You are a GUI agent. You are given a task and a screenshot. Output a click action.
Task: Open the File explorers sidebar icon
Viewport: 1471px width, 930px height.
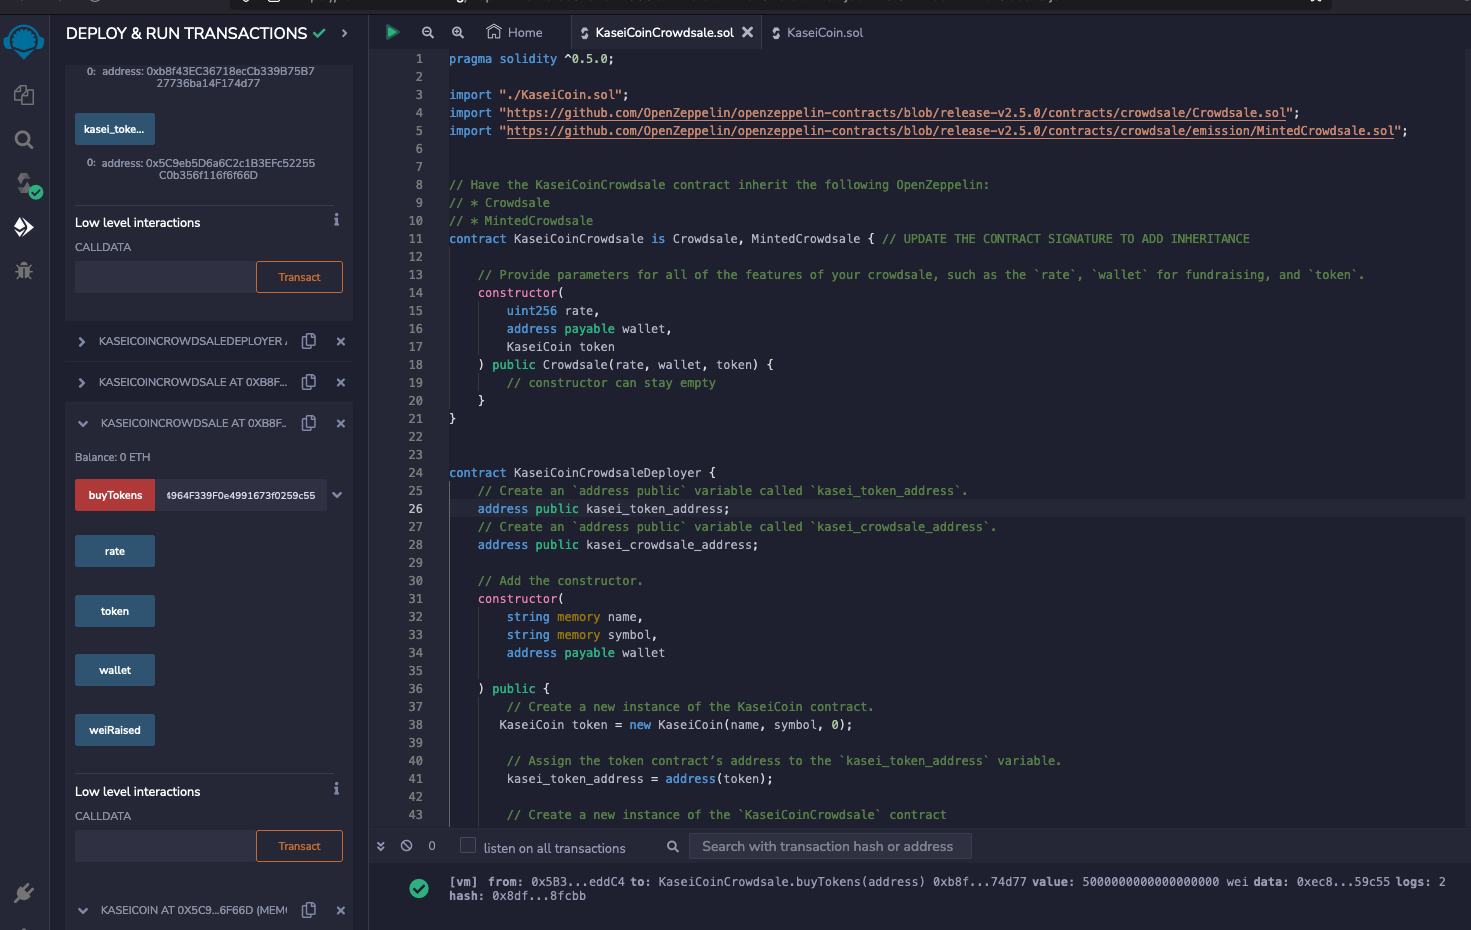[x=24, y=95]
